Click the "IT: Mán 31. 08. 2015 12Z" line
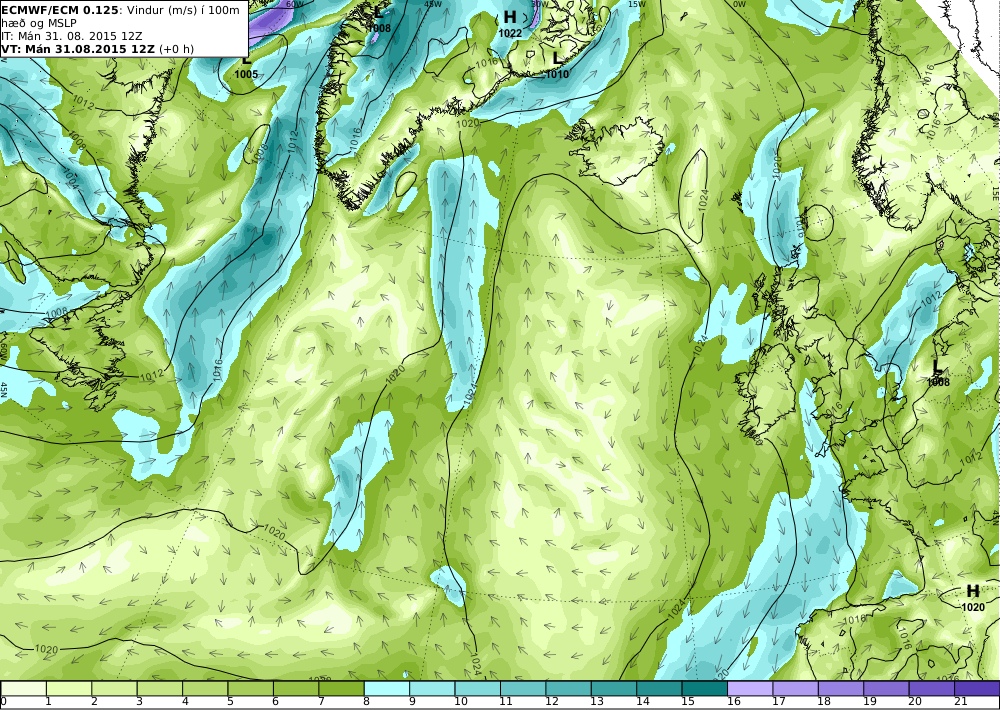 point(71,36)
